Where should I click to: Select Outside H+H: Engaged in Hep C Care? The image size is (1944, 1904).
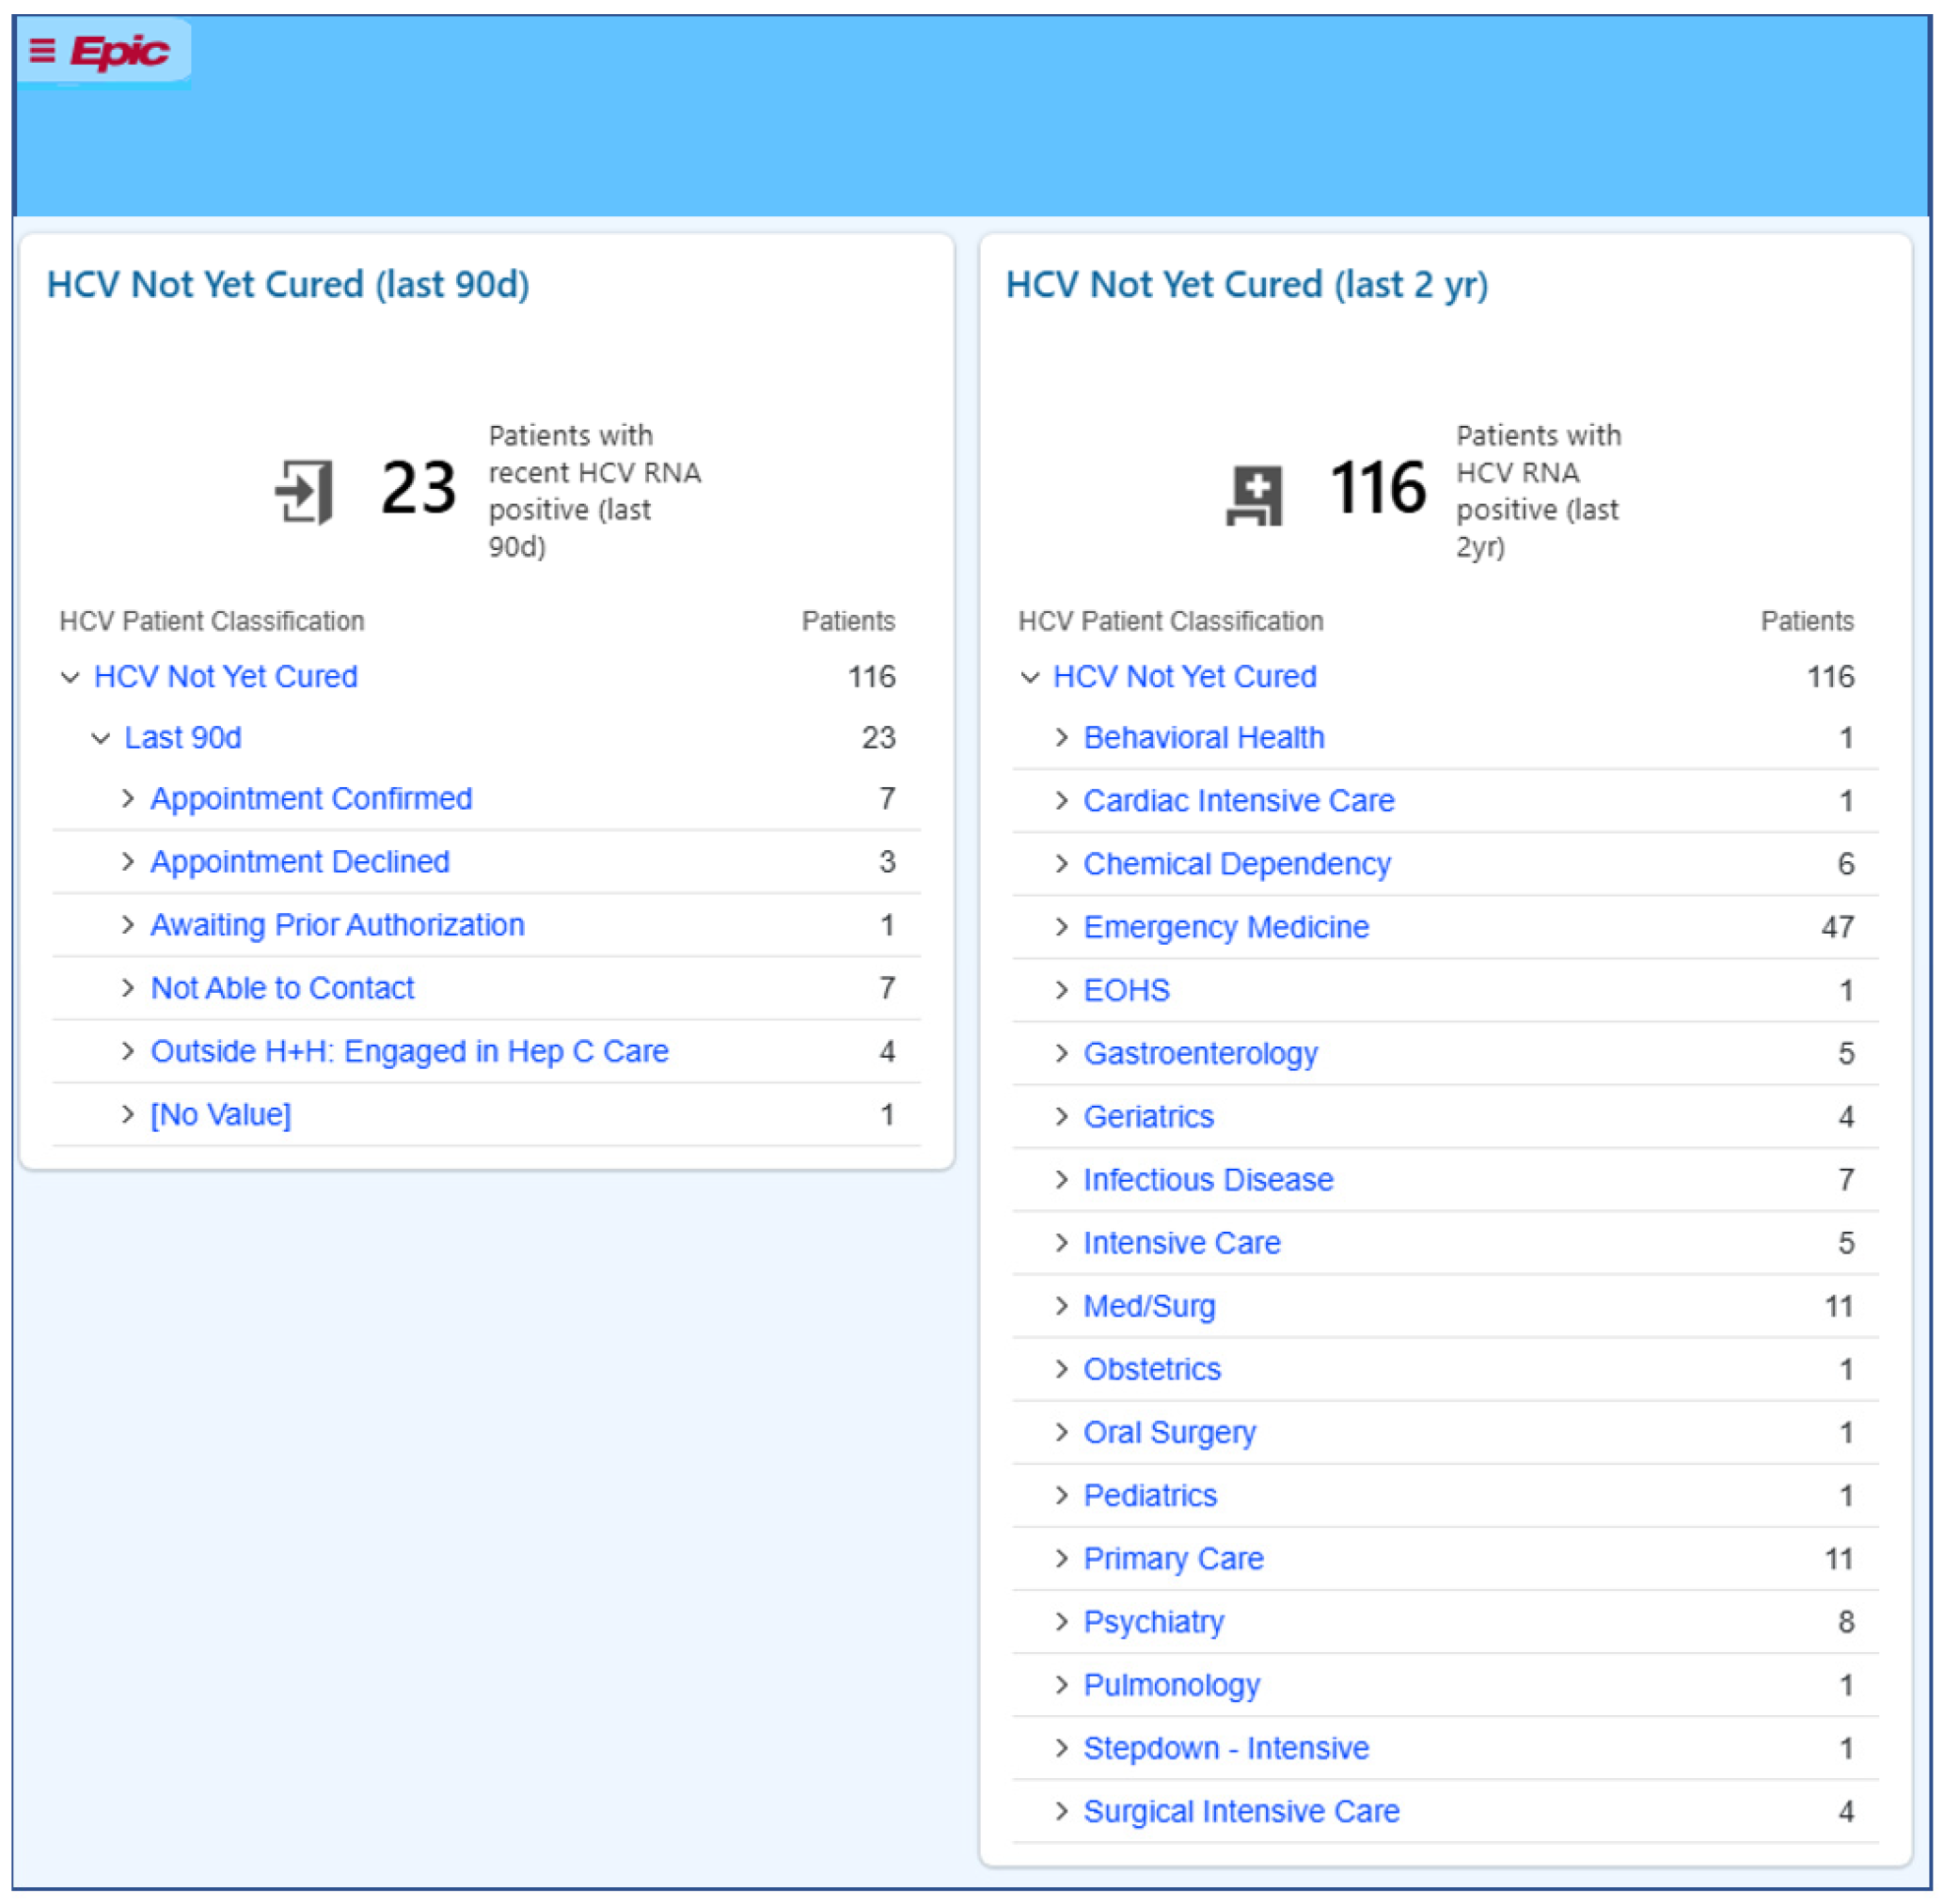pos(409,1052)
